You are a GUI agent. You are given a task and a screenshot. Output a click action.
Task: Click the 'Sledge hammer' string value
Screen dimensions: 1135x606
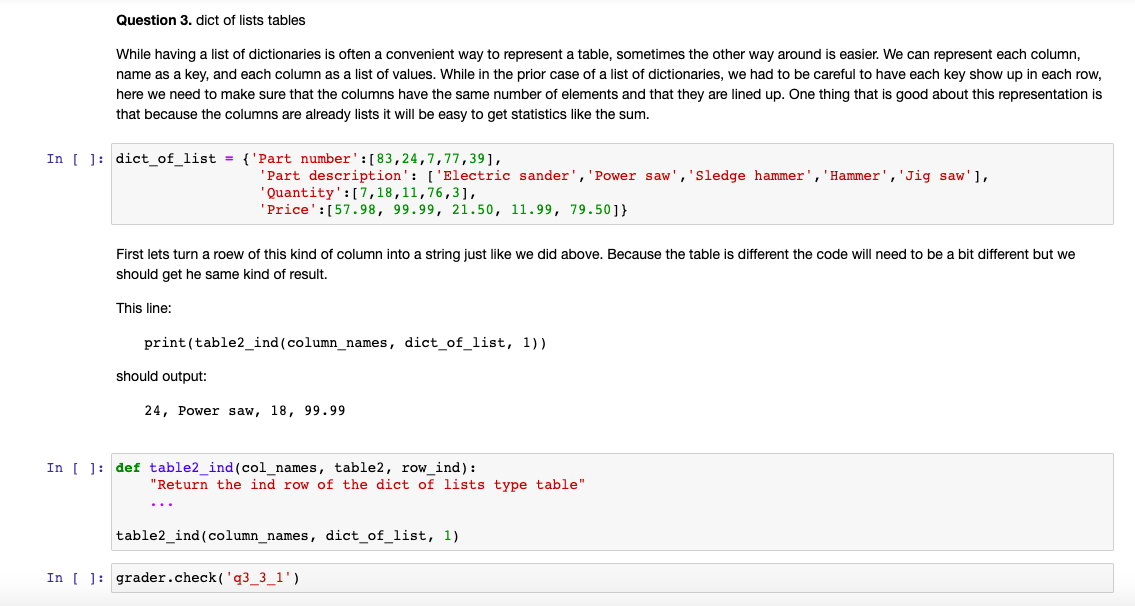coord(751,176)
